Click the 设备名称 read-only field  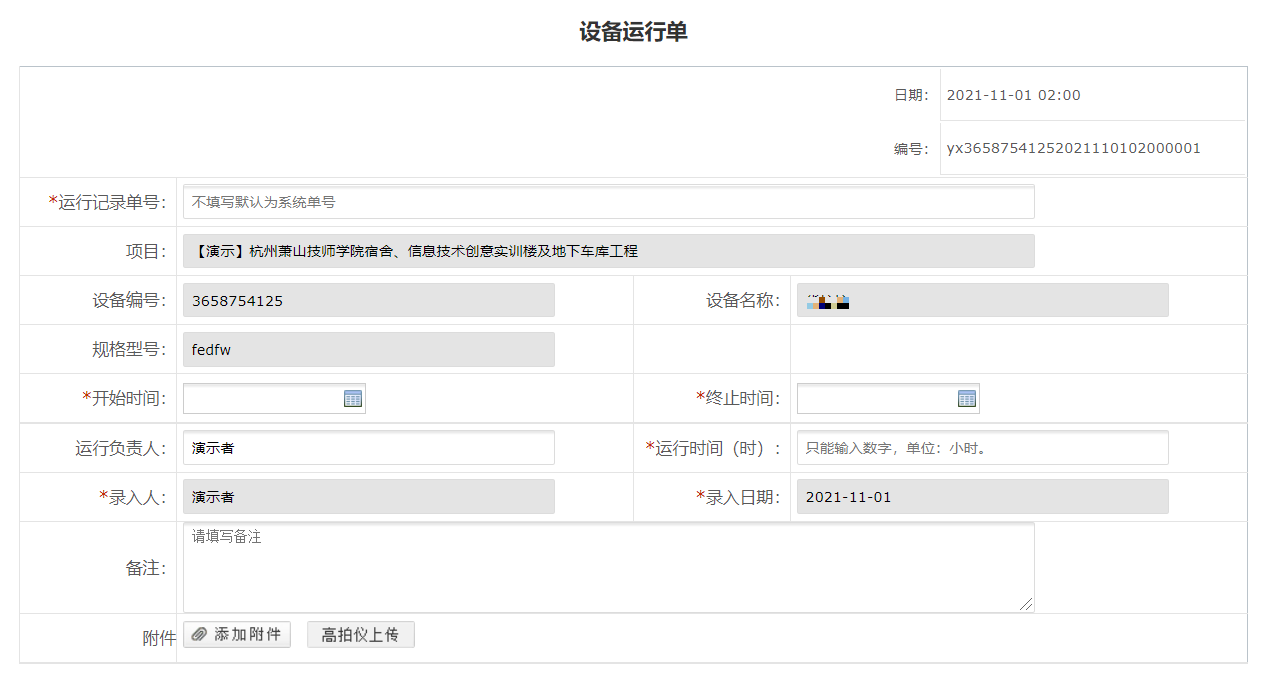pyautogui.click(x=982, y=300)
